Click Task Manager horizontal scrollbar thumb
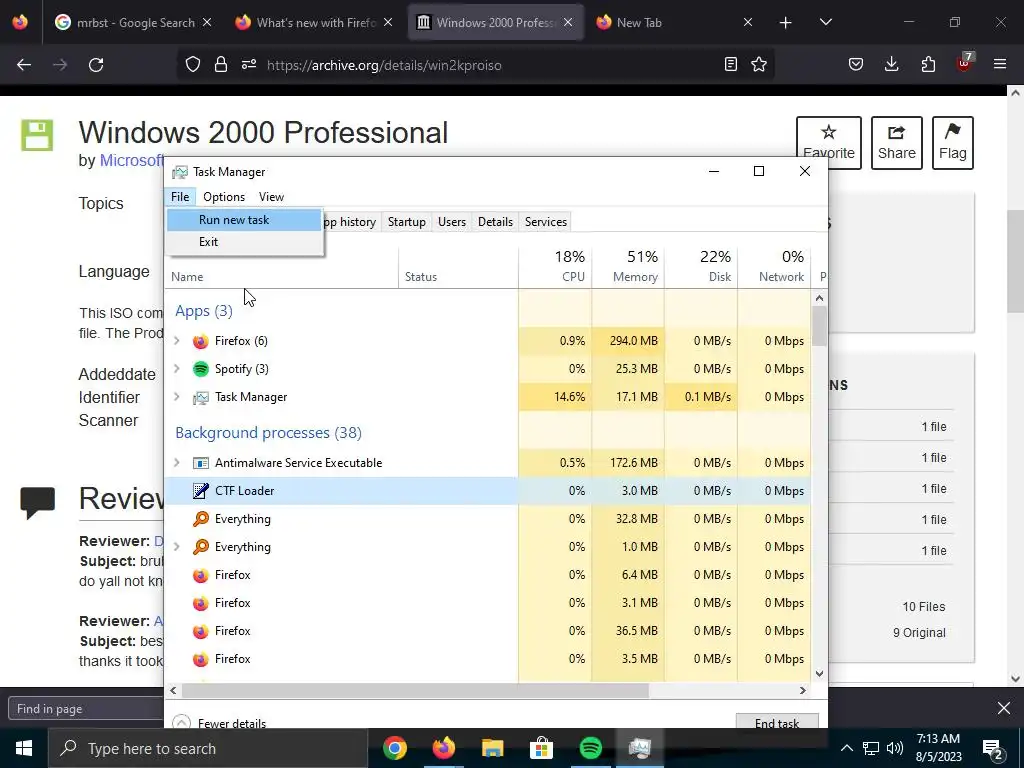Viewport: 1024px width, 768px height. [415, 690]
